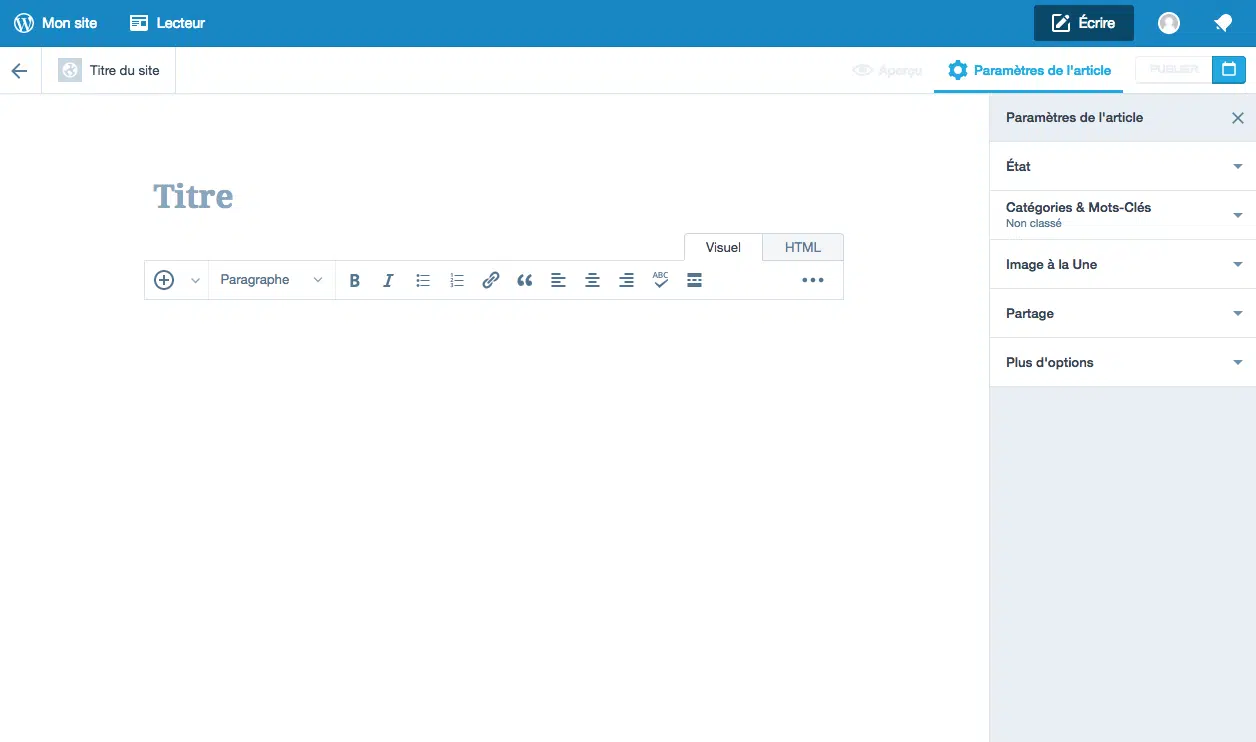This screenshot has height=742, width=1256.
Task: Toggle the spellcheck ABC icon
Action: point(660,280)
